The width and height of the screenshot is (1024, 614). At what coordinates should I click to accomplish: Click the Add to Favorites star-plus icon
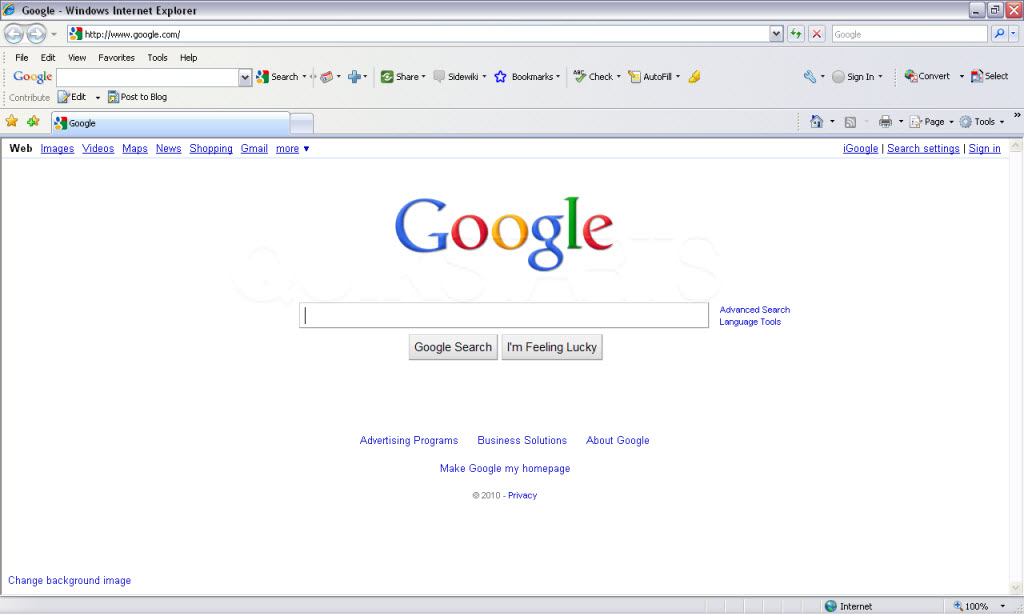click(33, 121)
